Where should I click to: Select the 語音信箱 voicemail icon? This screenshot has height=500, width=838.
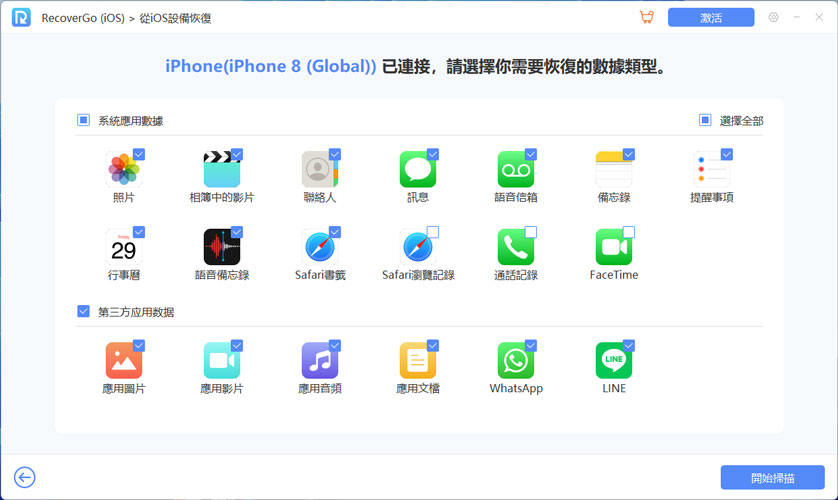click(515, 170)
